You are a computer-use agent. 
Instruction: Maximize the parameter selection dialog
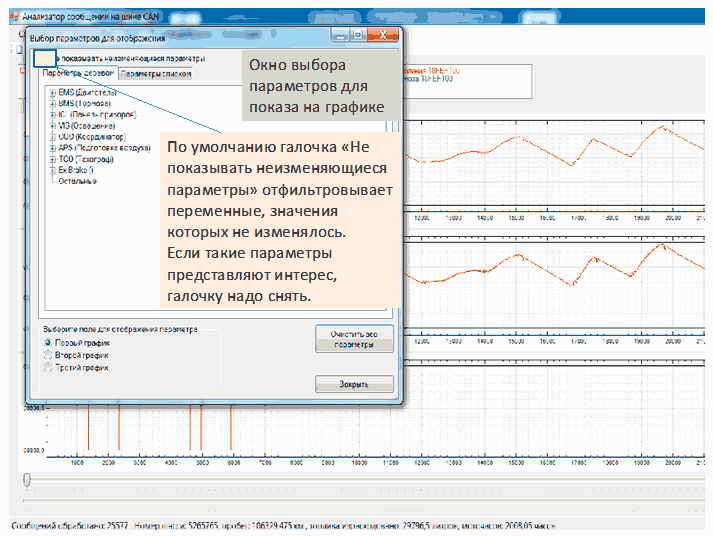pos(358,37)
